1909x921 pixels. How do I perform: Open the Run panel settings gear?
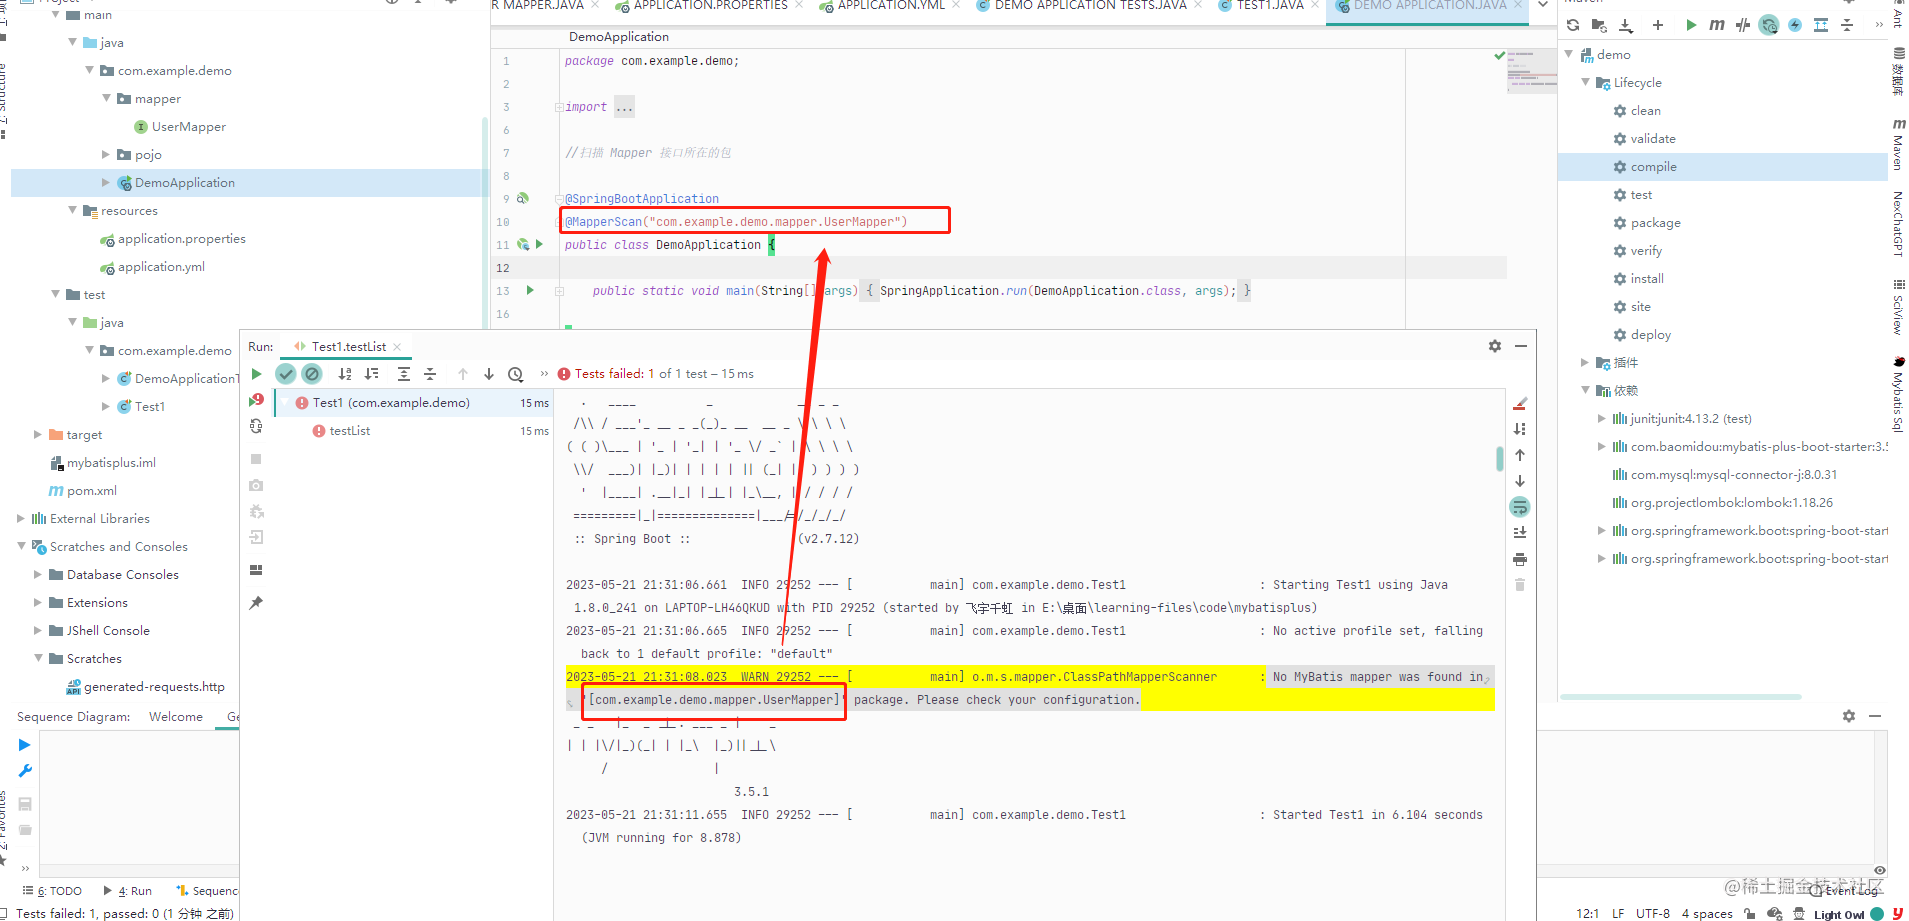click(x=1494, y=346)
